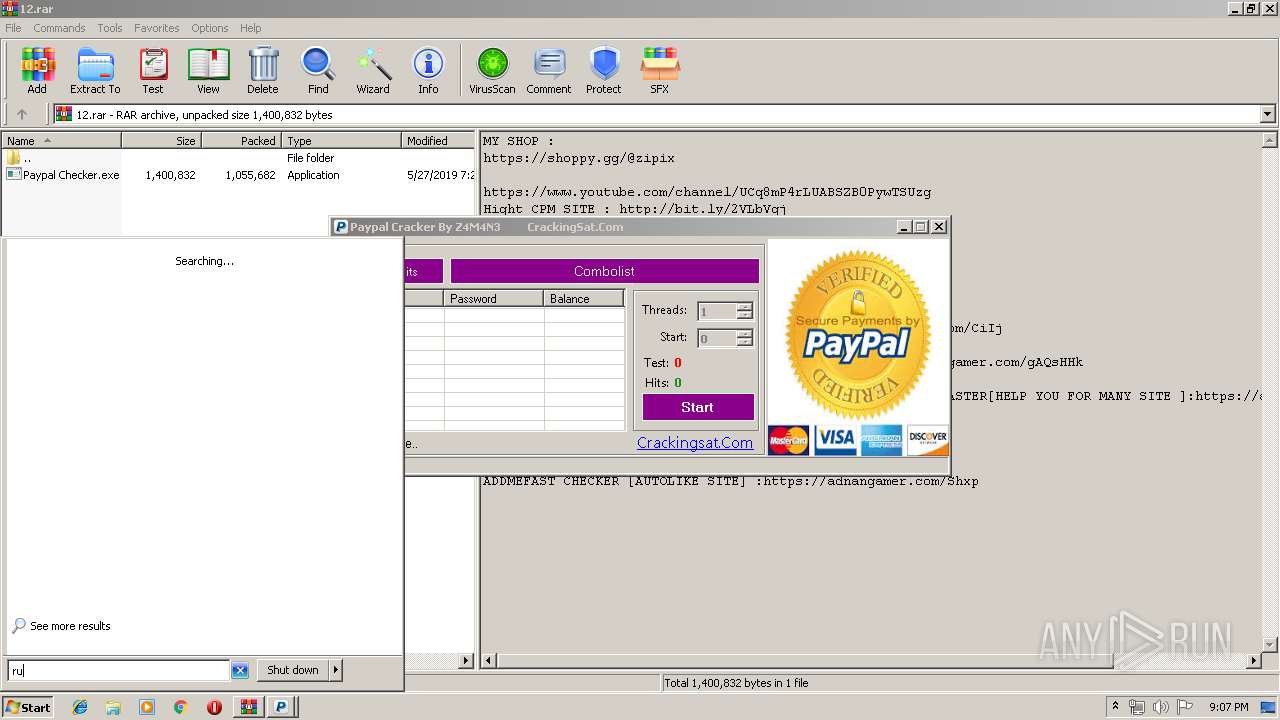The width and height of the screenshot is (1280, 720).
Task: Click the Start button in Paypal Cracker
Action: [x=697, y=407]
